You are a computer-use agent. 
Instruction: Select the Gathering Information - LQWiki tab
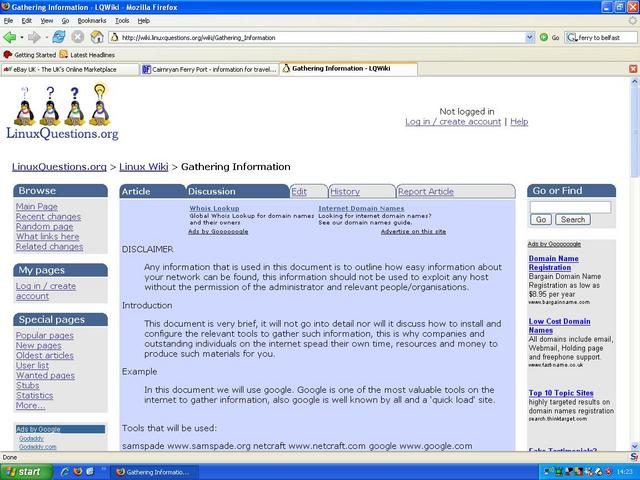click(349, 69)
